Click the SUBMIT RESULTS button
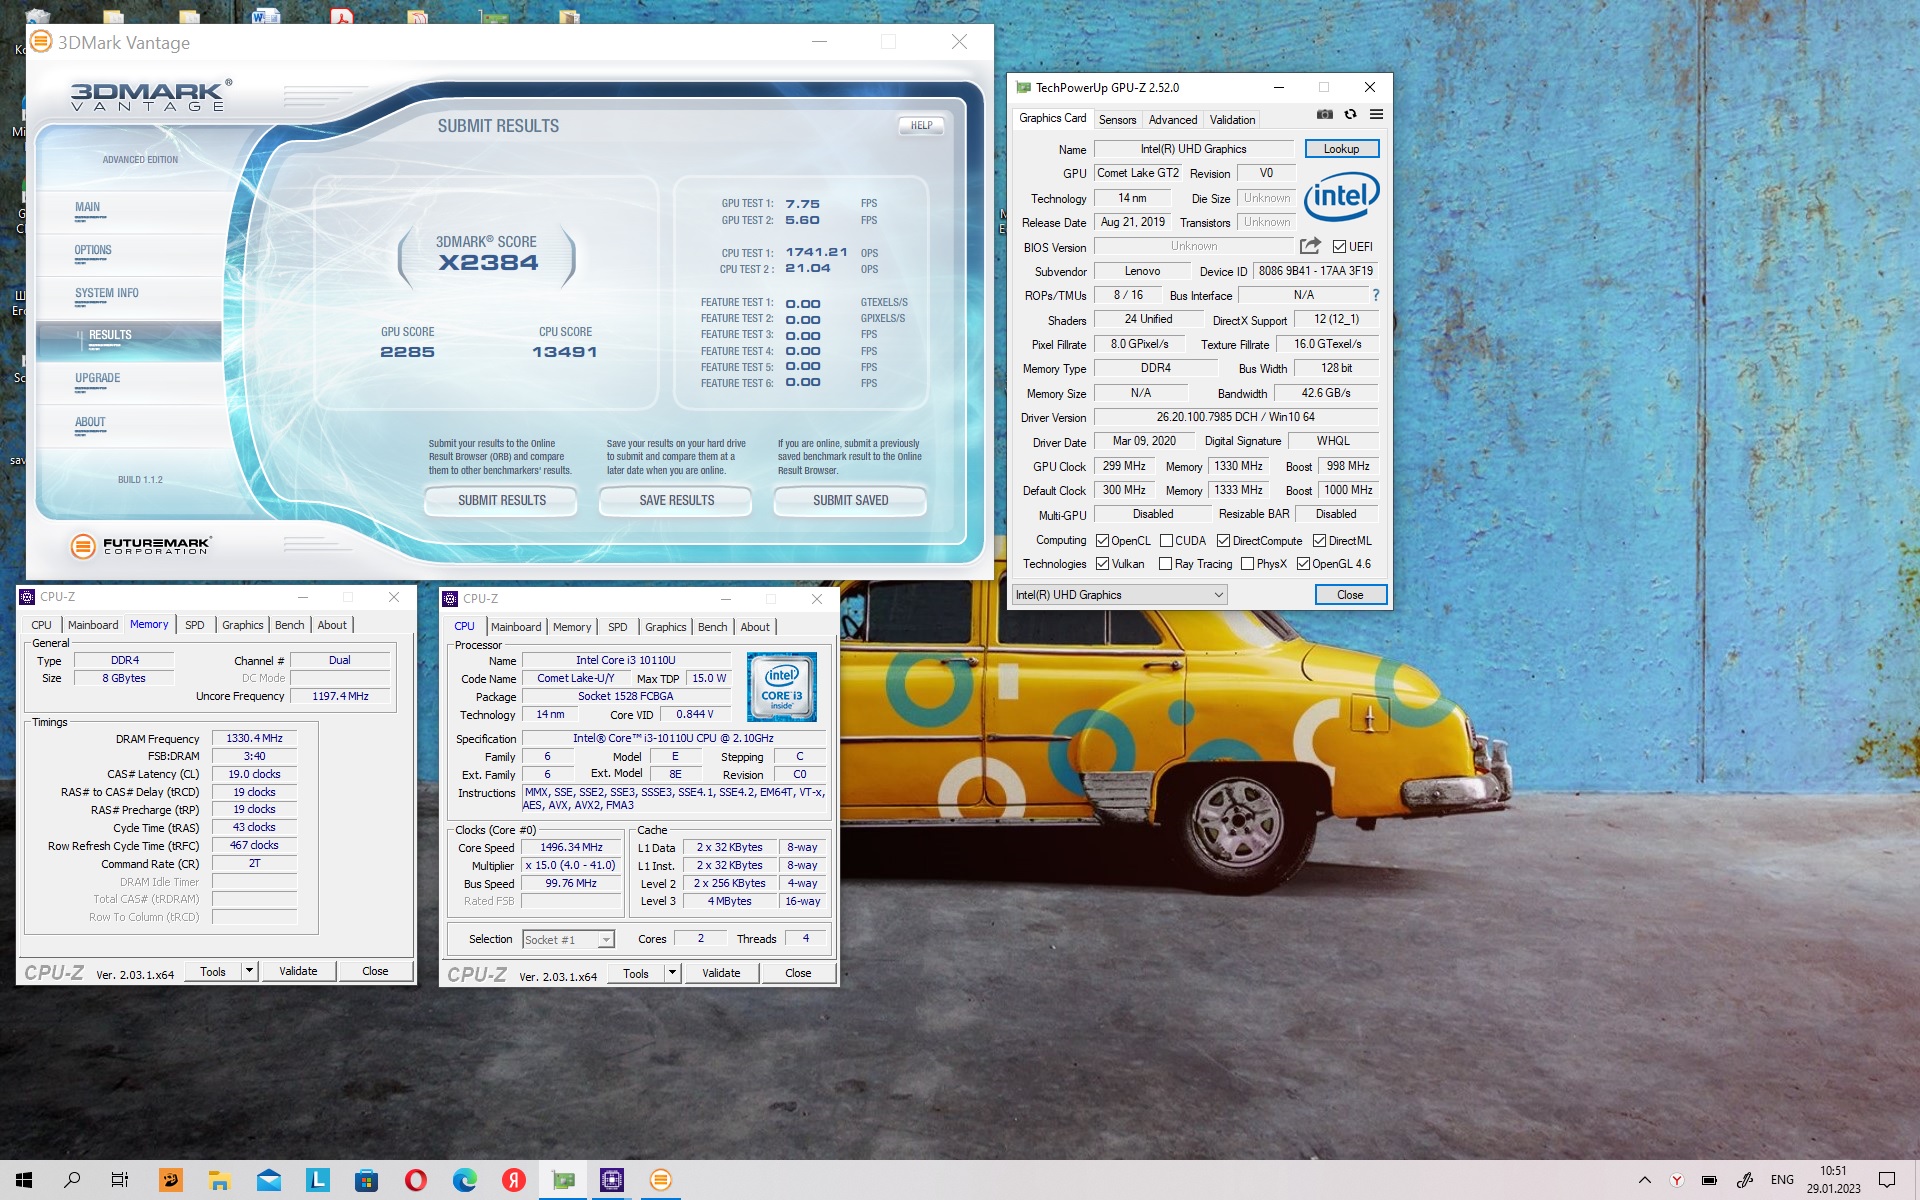 click(501, 500)
